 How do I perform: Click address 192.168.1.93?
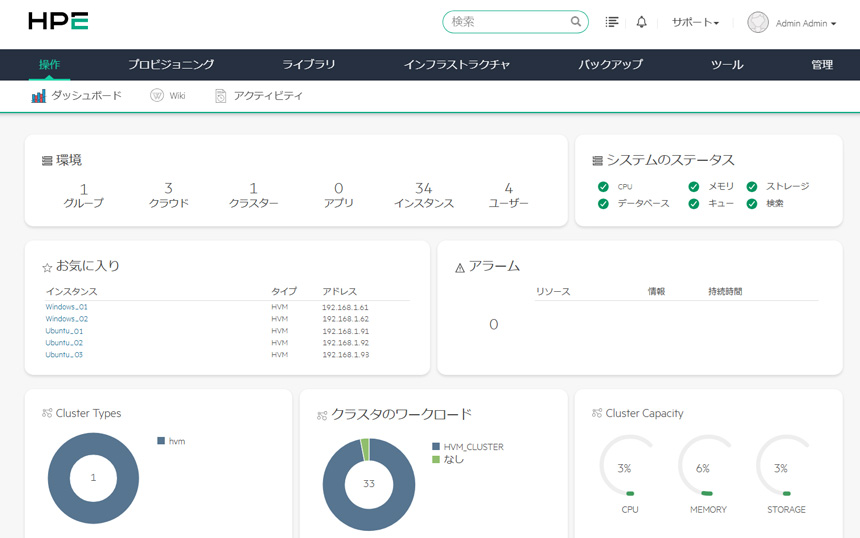[x=346, y=355]
